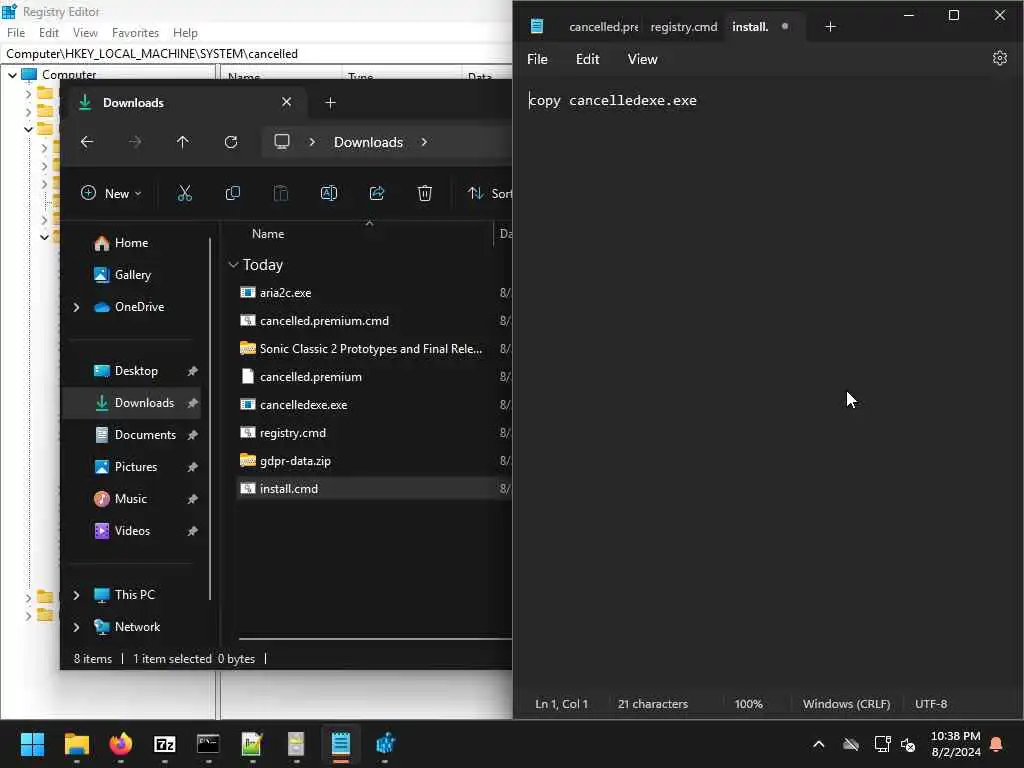Open Pictures in navigation pane
Screen dimensions: 1024x768
(x=136, y=467)
